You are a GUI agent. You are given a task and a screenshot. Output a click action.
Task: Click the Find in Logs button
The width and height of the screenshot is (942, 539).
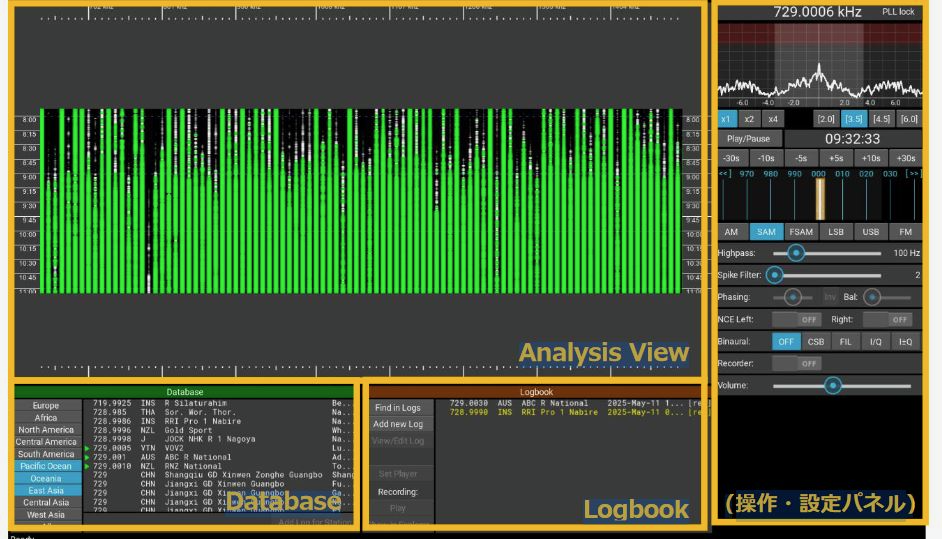[397, 408]
